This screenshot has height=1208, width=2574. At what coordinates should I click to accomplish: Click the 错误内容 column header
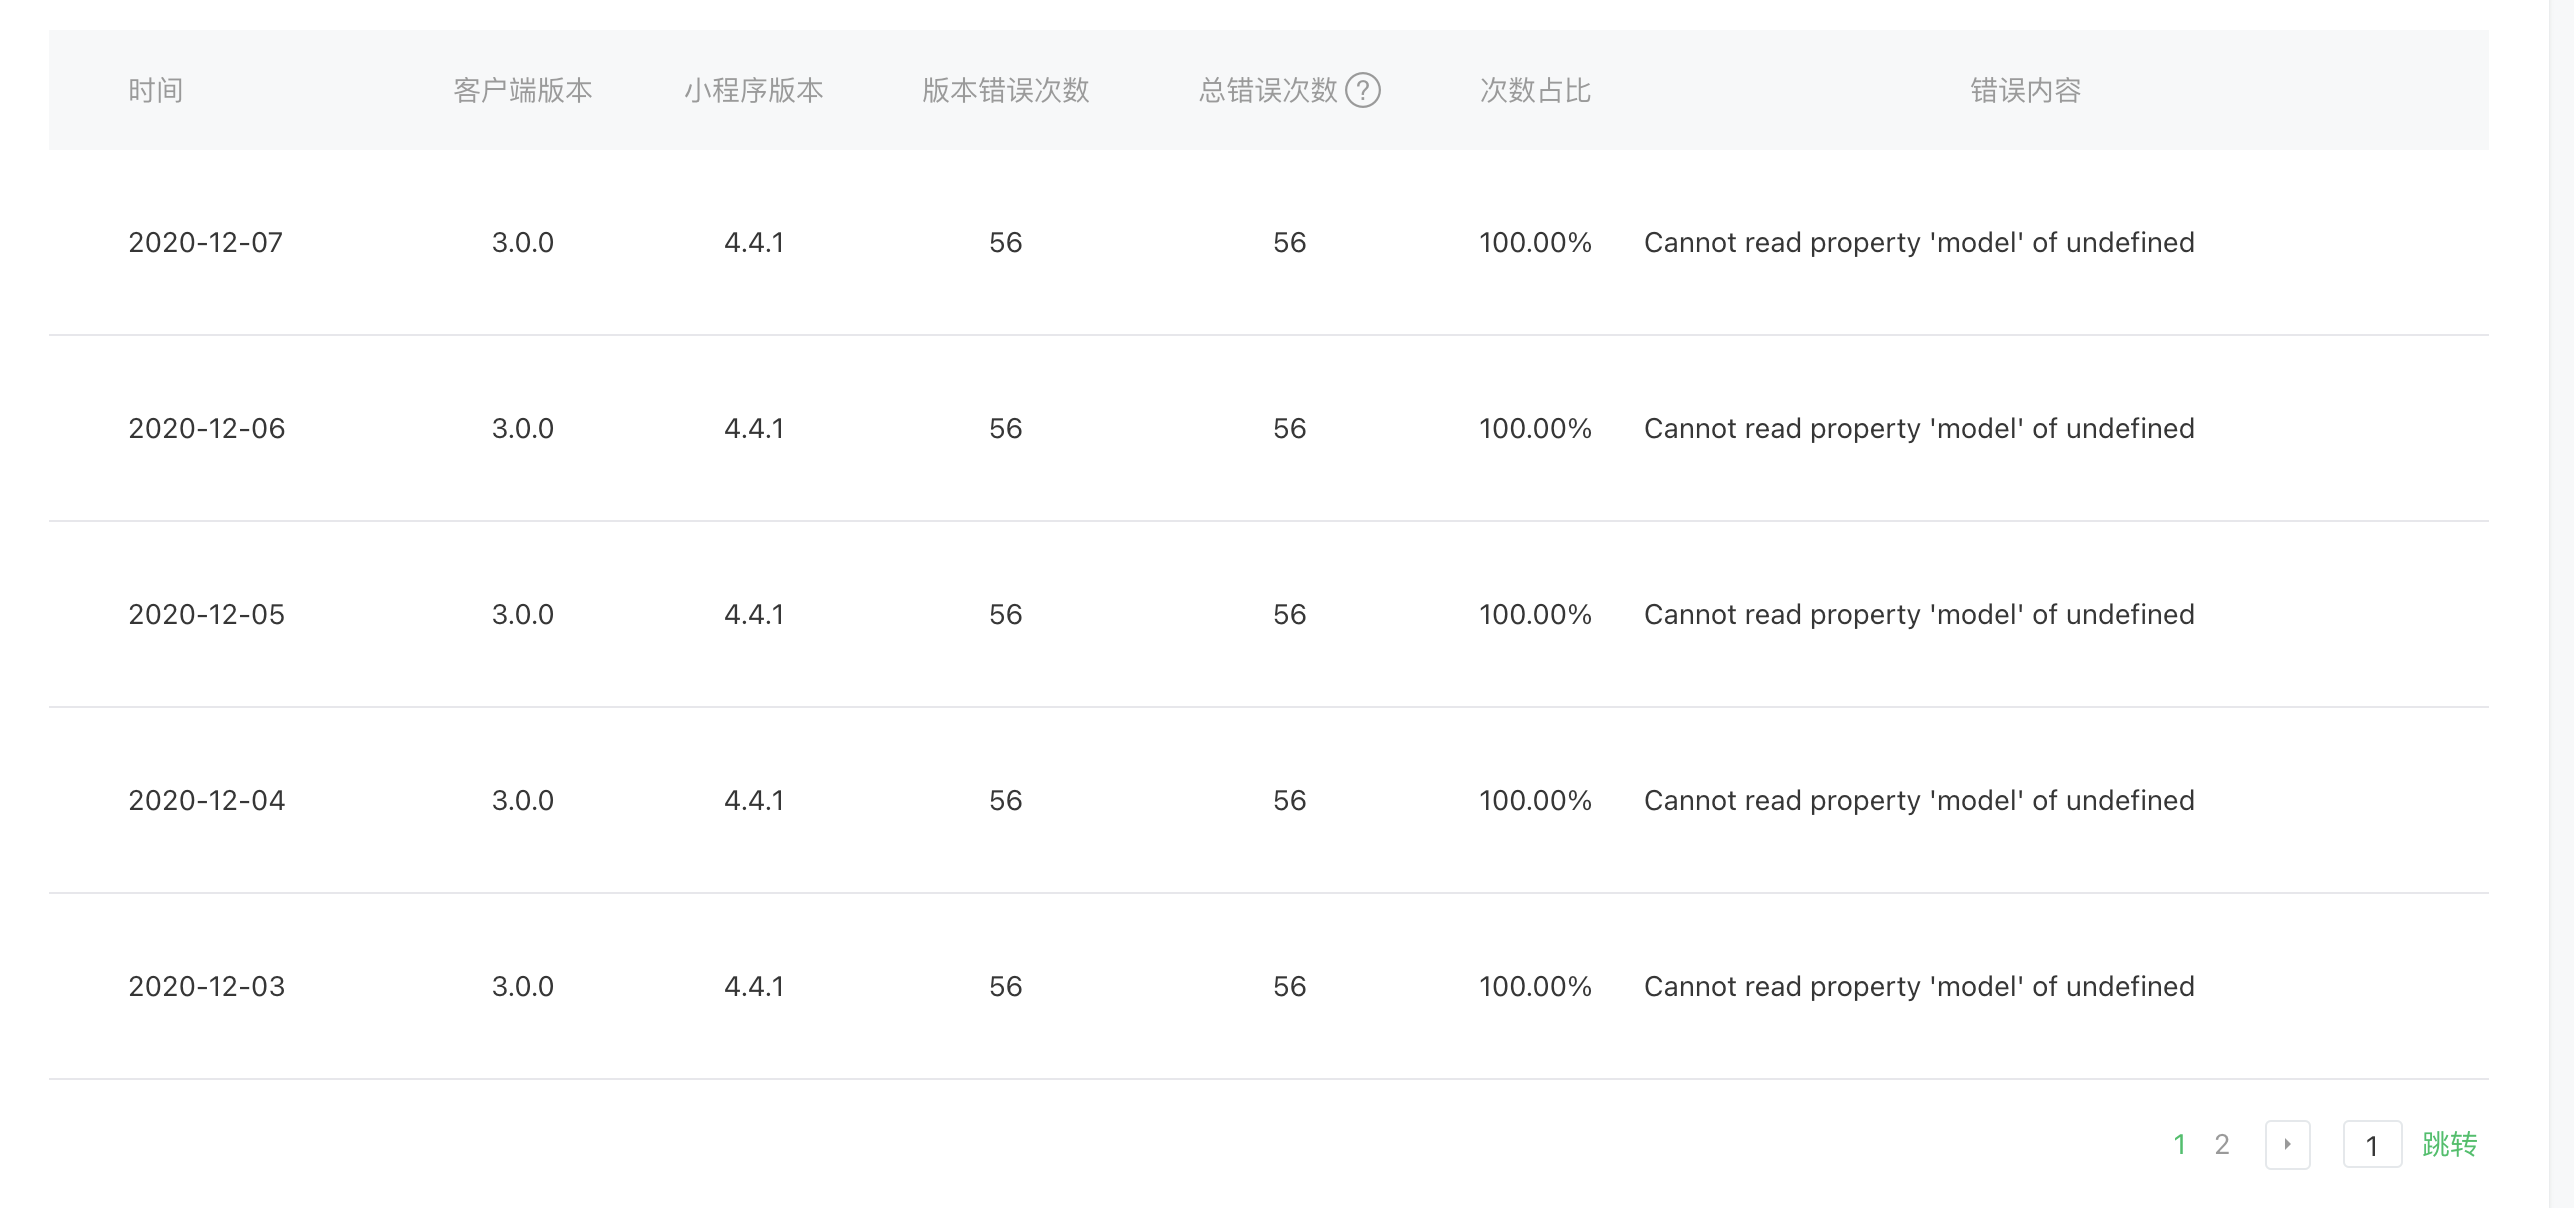click(2025, 90)
